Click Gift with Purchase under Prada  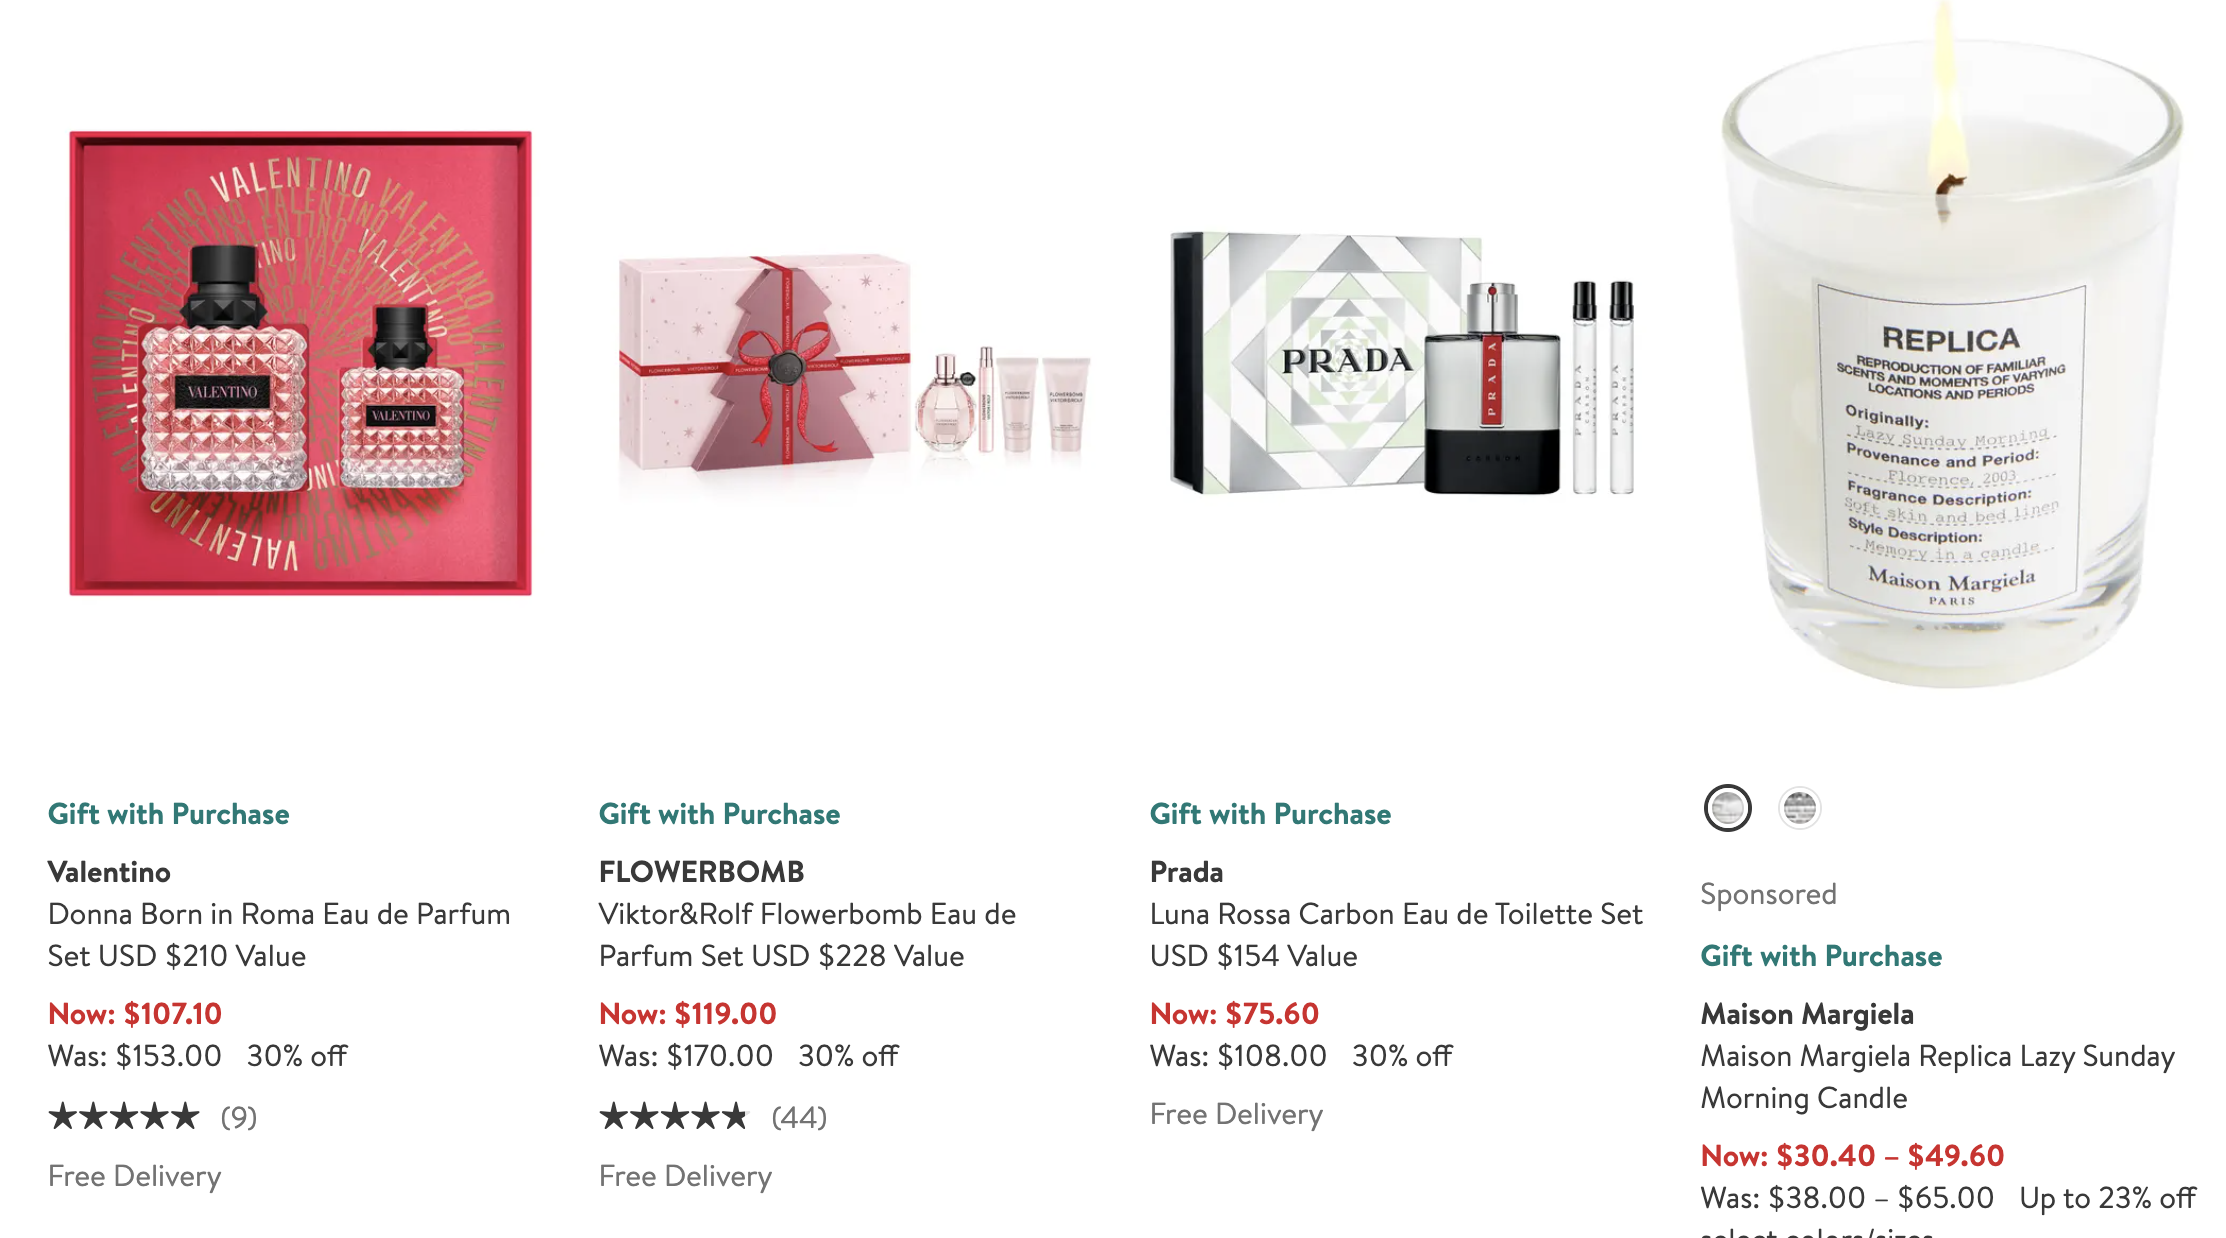[1270, 814]
